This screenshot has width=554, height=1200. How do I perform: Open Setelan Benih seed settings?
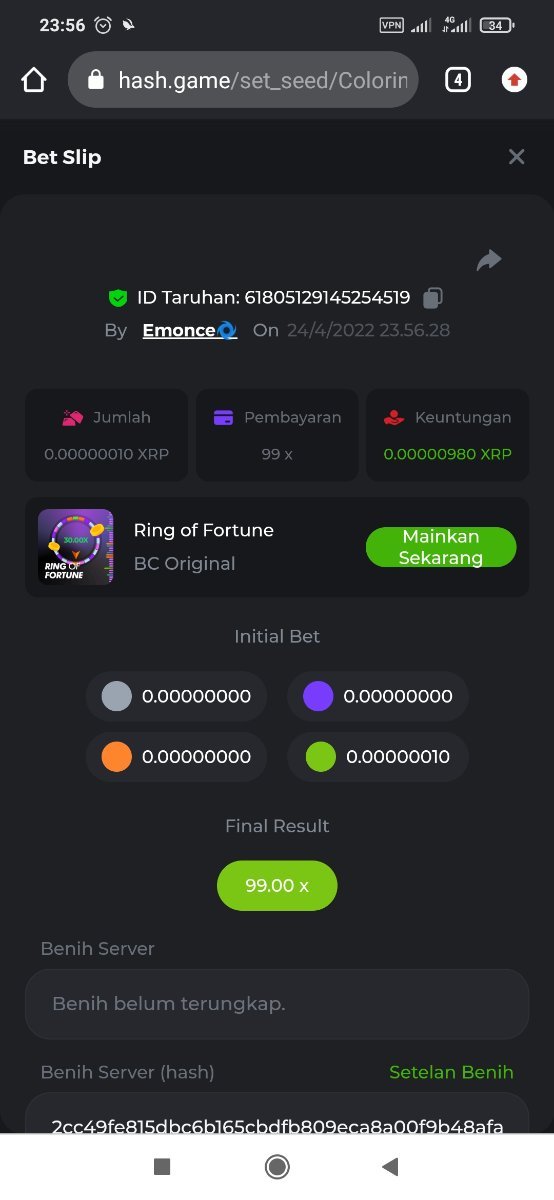coord(451,1072)
